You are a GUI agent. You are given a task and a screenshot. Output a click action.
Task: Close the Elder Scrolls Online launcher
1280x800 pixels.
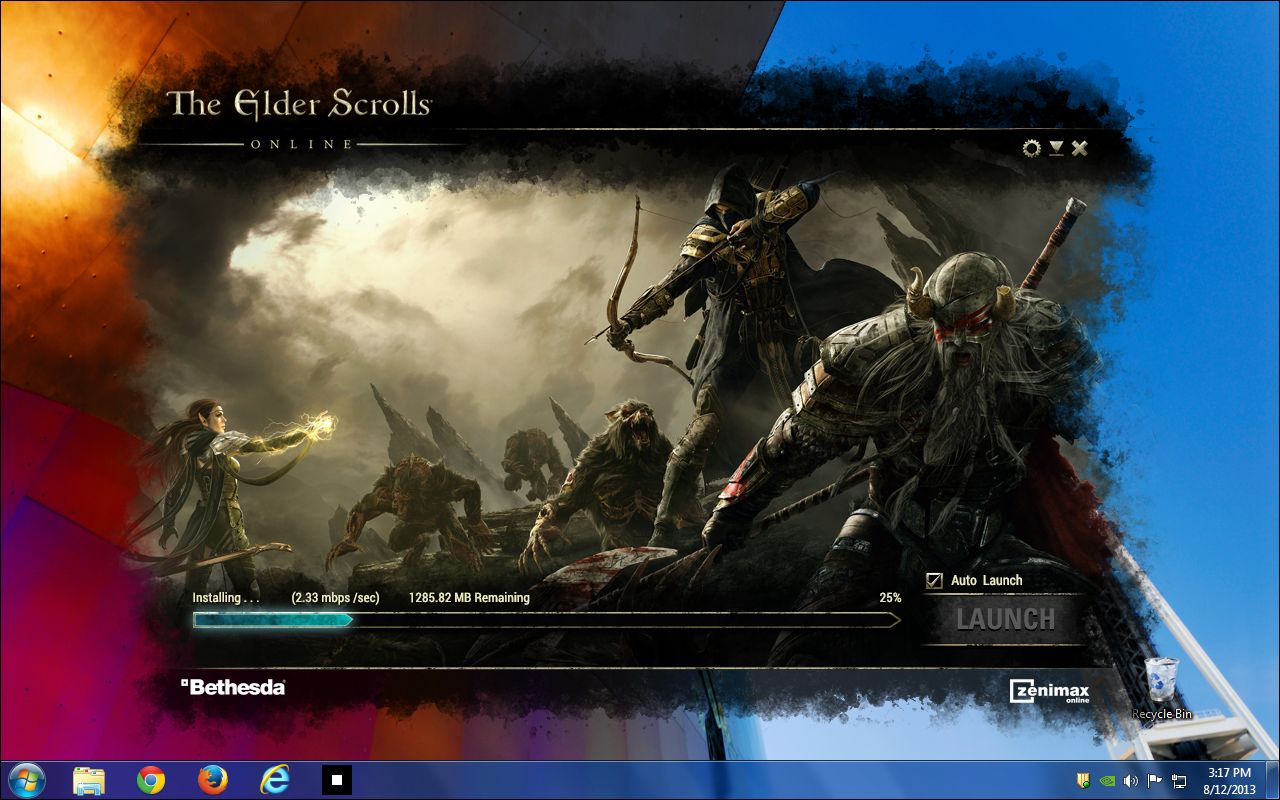click(1080, 148)
